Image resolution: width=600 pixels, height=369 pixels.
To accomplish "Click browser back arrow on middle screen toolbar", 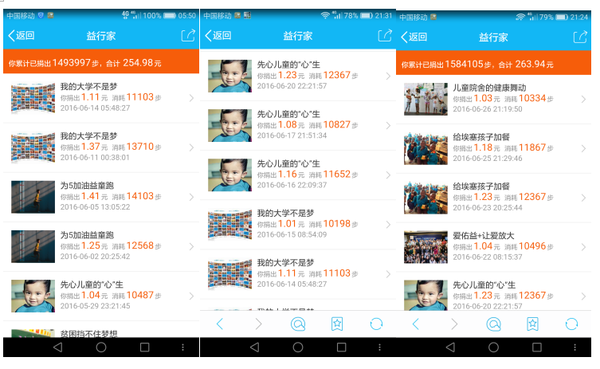I will (x=220, y=324).
